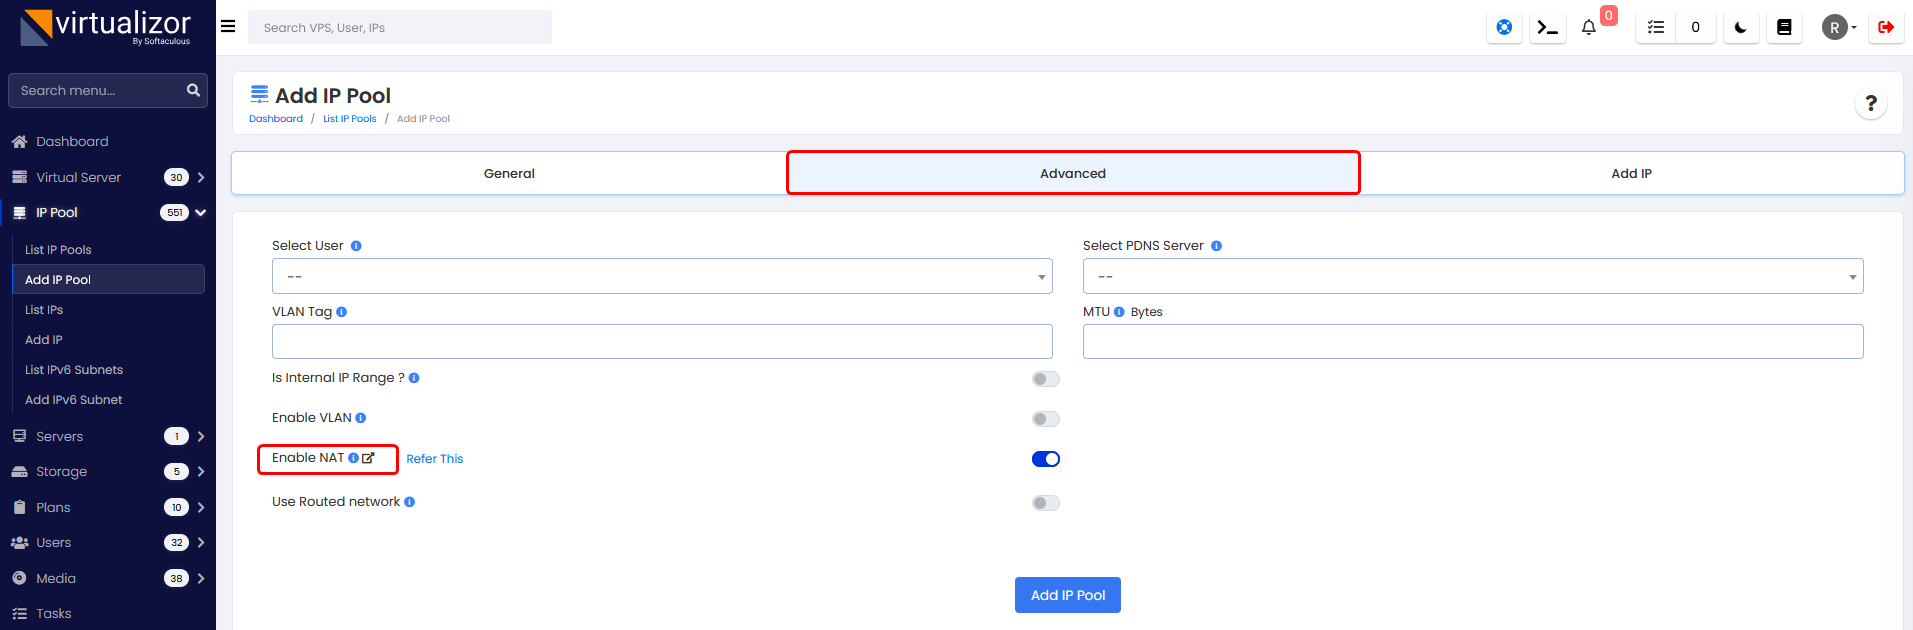Disable the Enable NAT toggle
1913x630 pixels.
[1045, 459]
